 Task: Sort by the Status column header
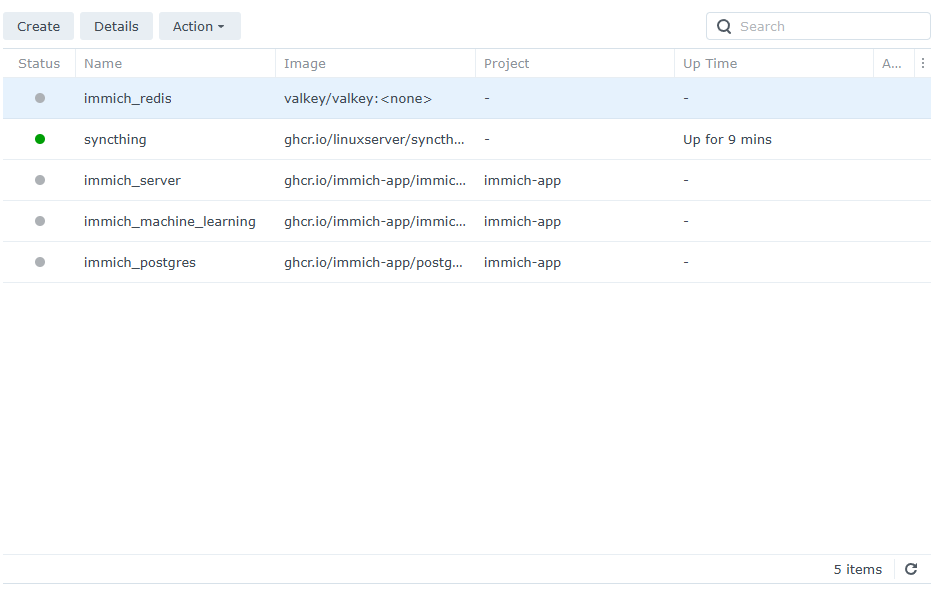coord(39,63)
